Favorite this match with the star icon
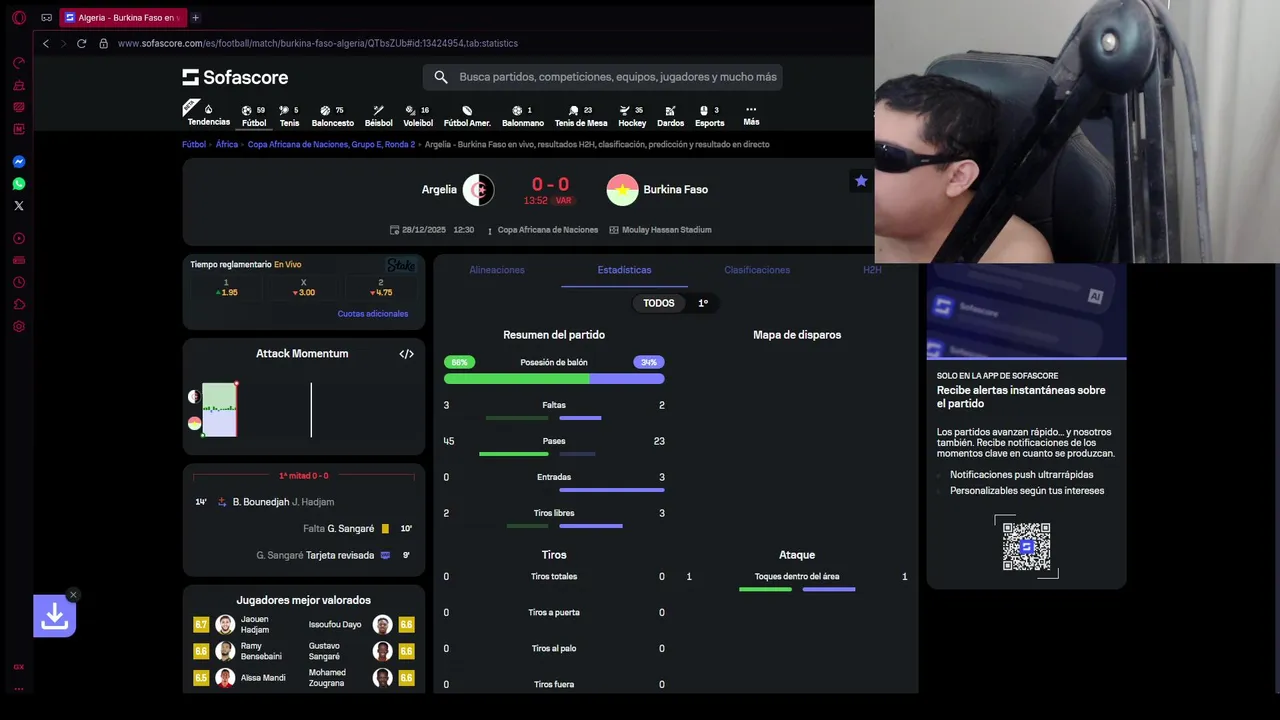This screenshot has height=720, width=1280. (861, 181)
